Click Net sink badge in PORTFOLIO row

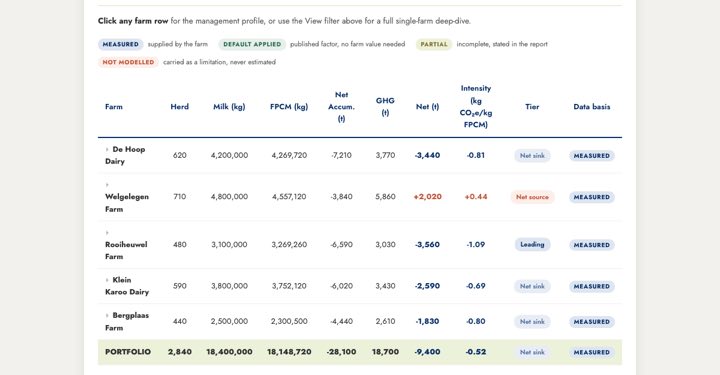coord(532,352)
